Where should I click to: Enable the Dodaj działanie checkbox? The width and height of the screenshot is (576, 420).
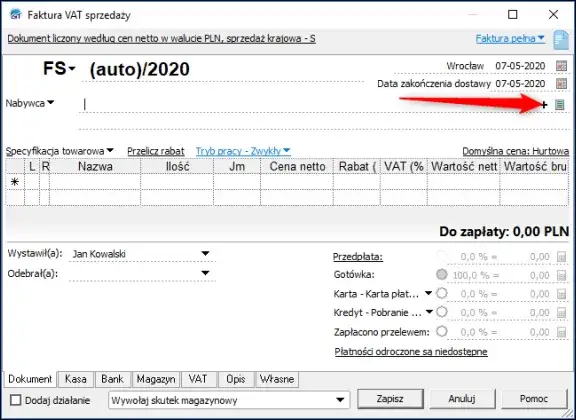pos(16,400)
